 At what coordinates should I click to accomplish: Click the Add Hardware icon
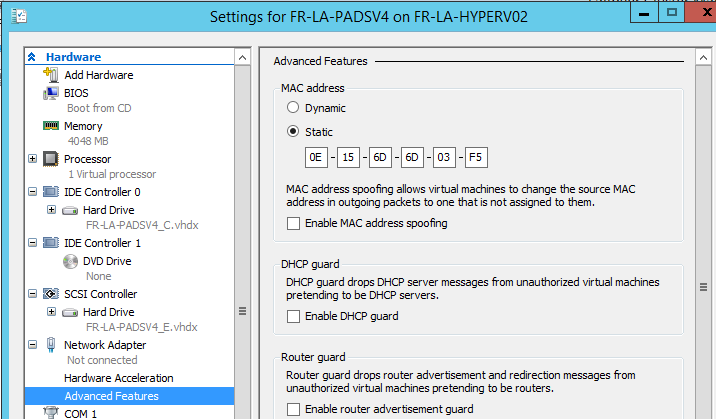52,75
